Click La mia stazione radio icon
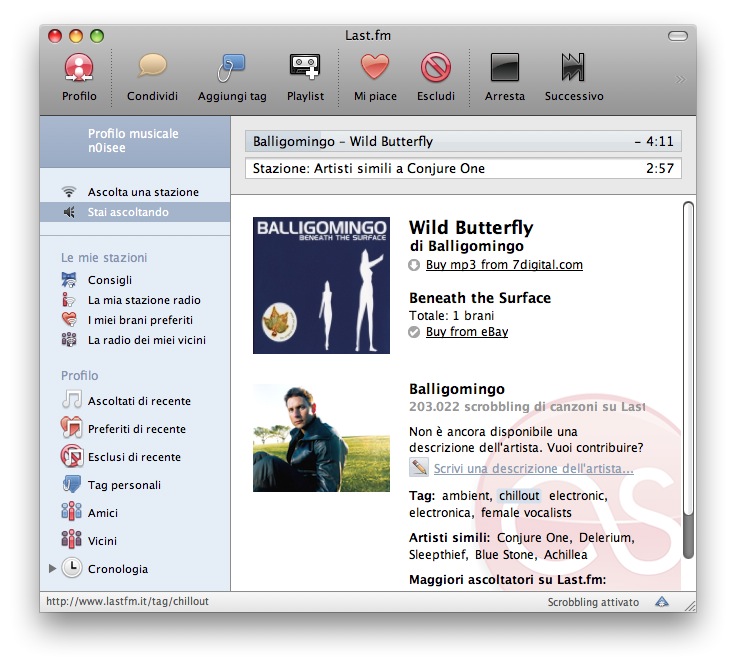The height and width of the screenshot is (667, 736). pos(69,300)
